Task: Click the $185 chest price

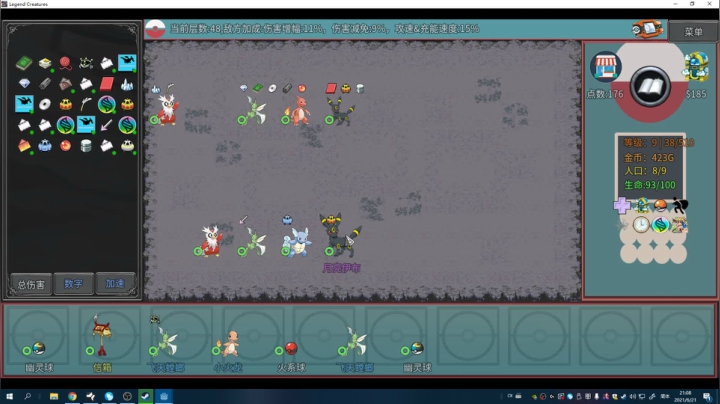Action: 696,94
